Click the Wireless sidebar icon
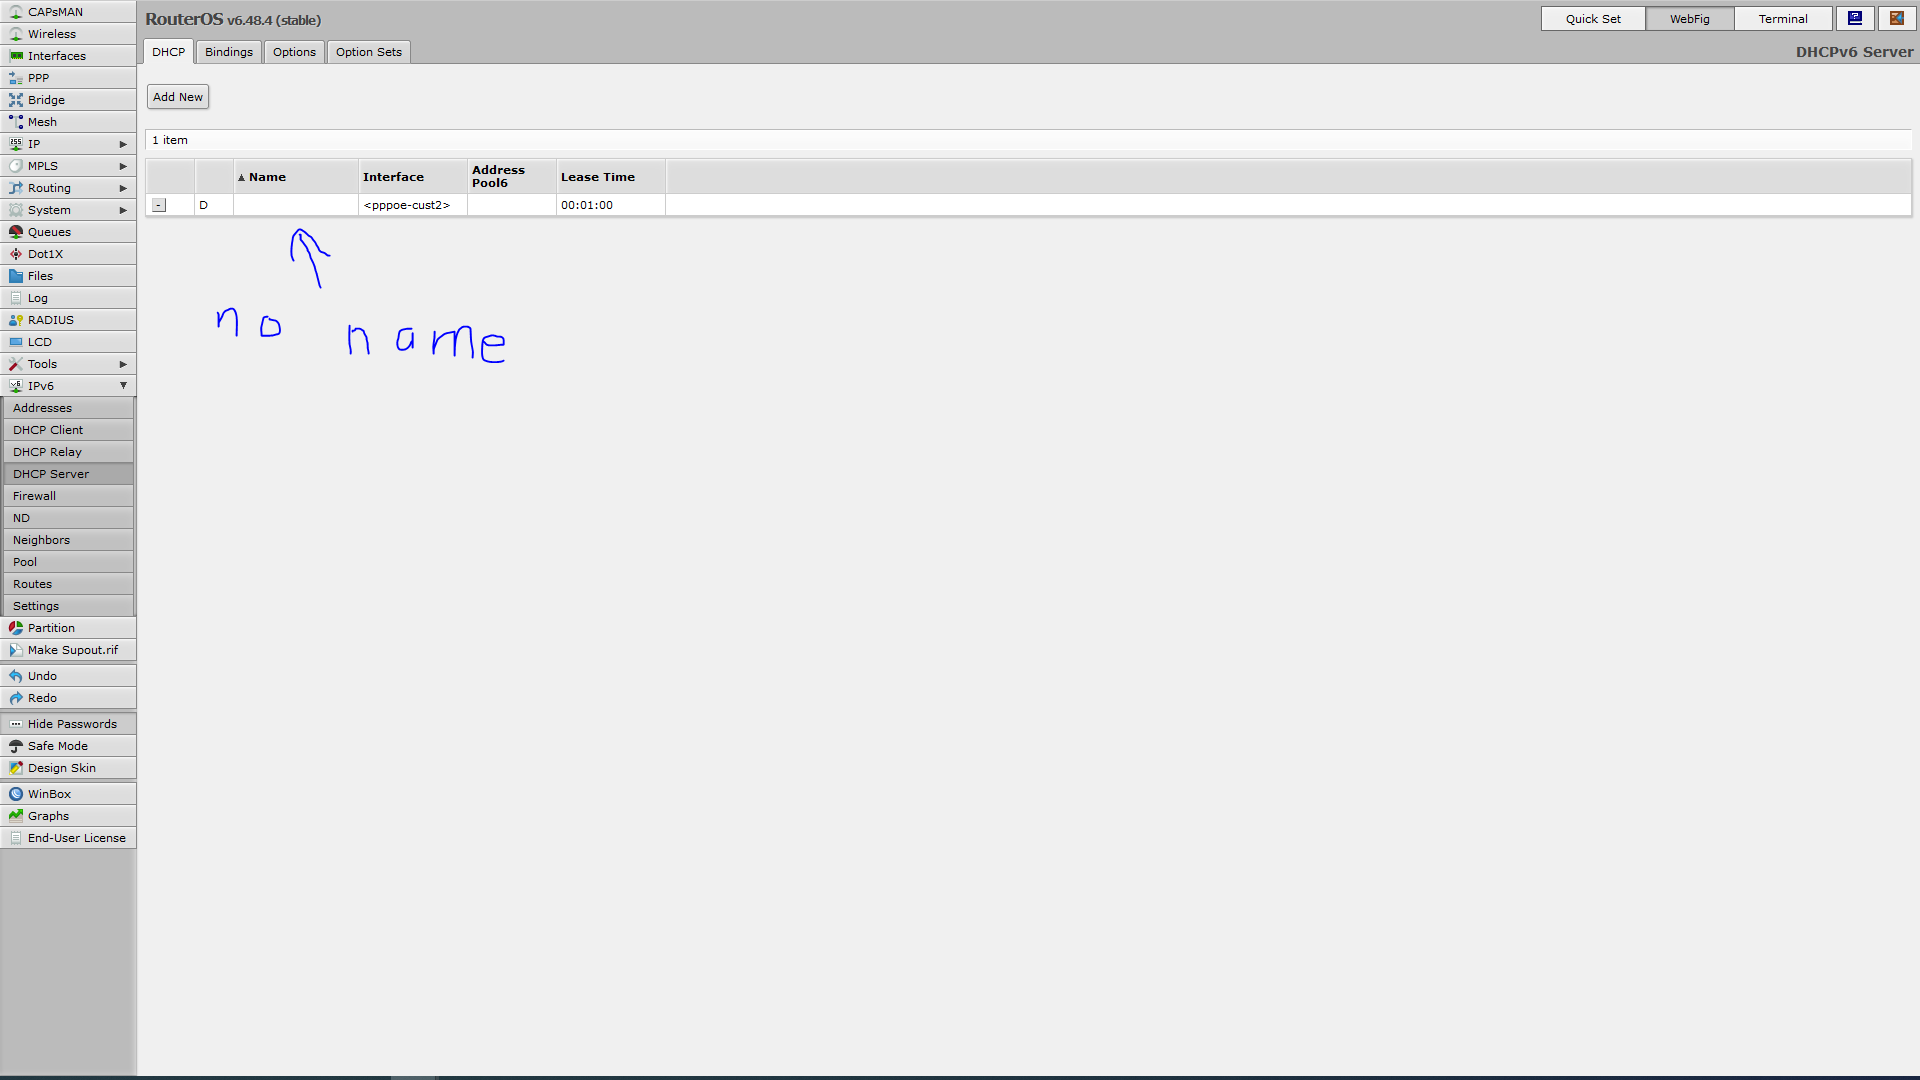Screen dimensions: 1920x1080 click(16, 34)
